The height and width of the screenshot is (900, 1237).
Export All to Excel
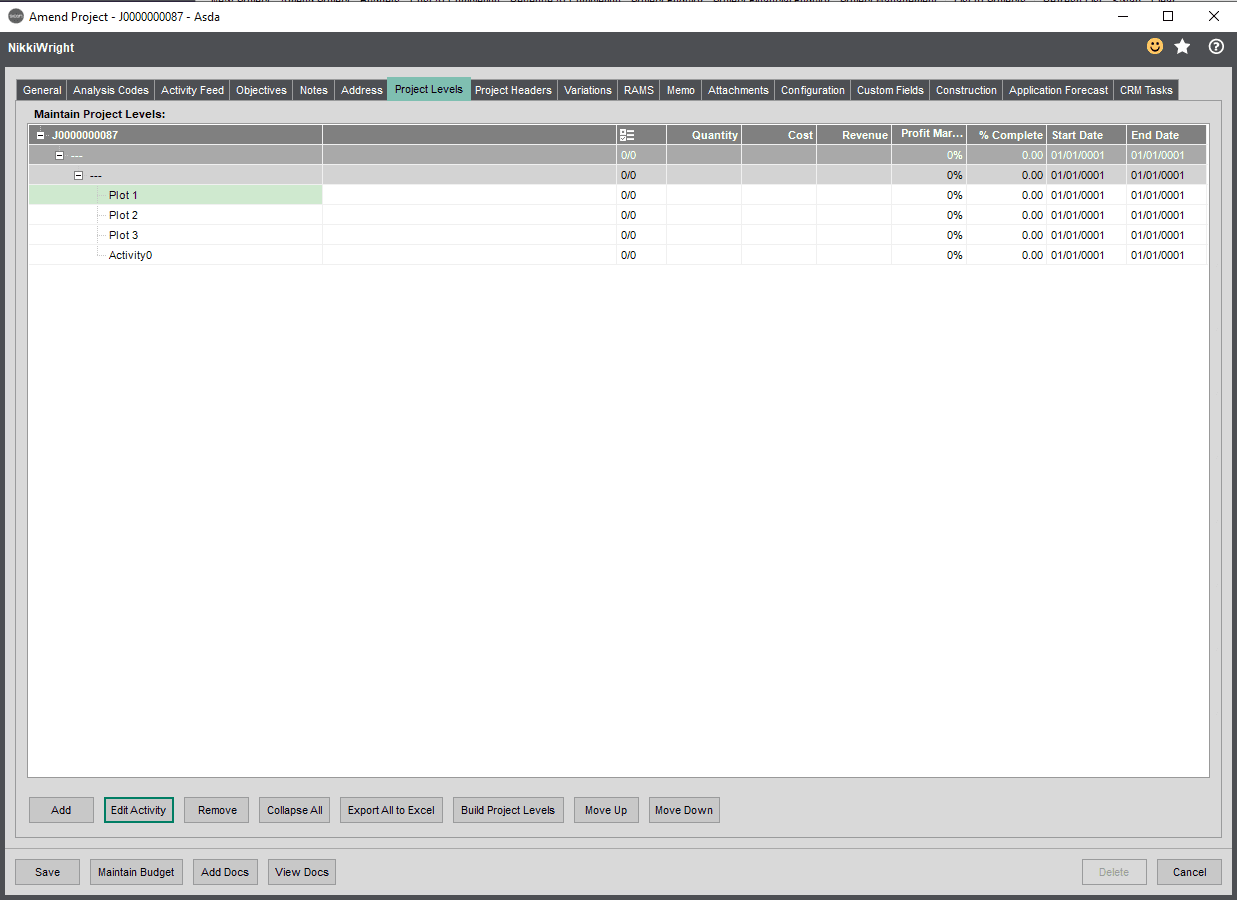tap(391, 810)
